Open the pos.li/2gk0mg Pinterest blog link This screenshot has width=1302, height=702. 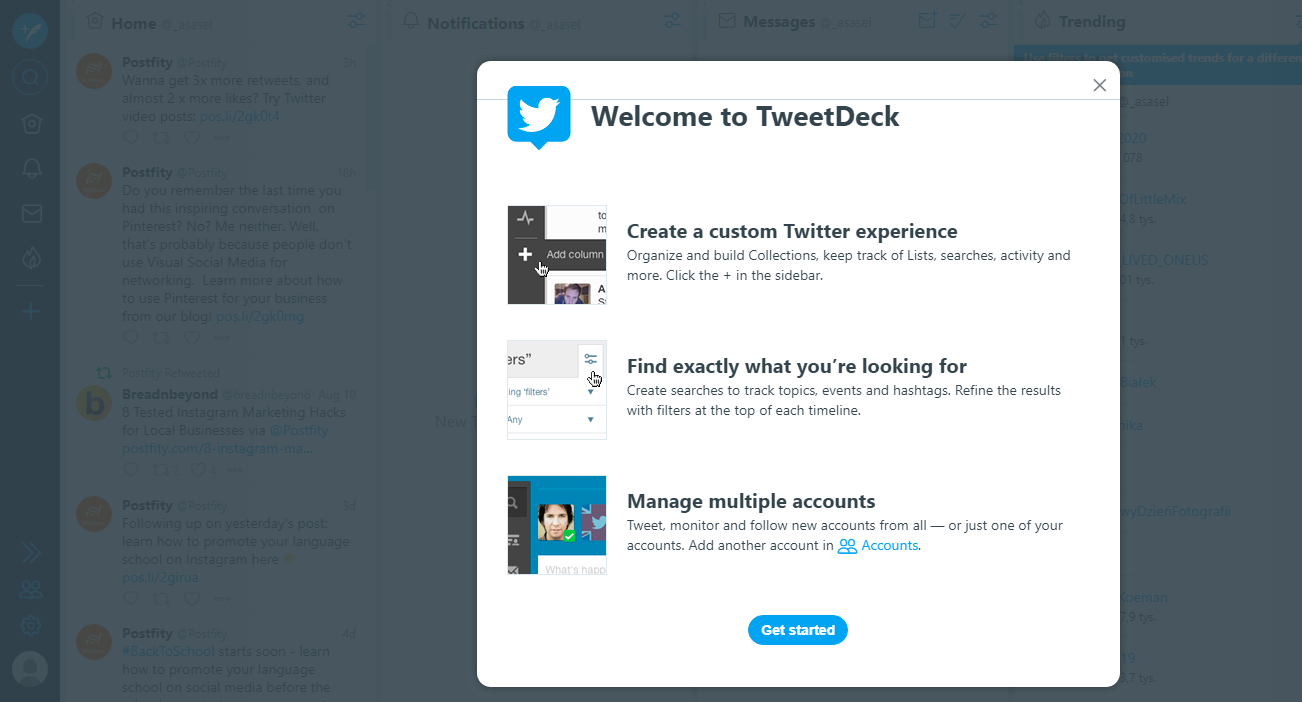[260, 316]
